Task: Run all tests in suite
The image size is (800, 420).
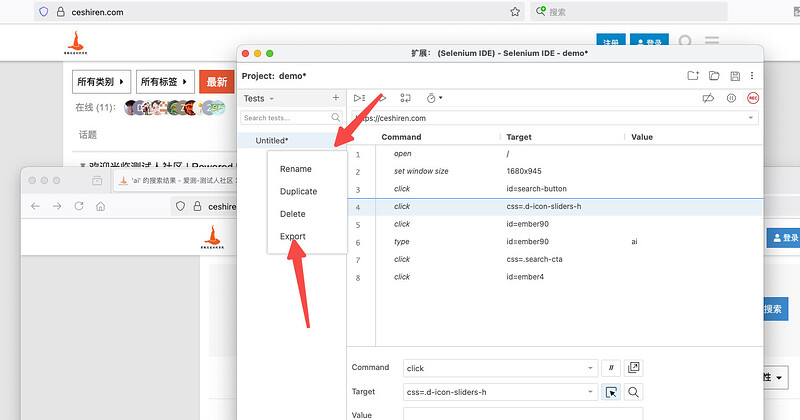Action: click(x=359, y=98)
